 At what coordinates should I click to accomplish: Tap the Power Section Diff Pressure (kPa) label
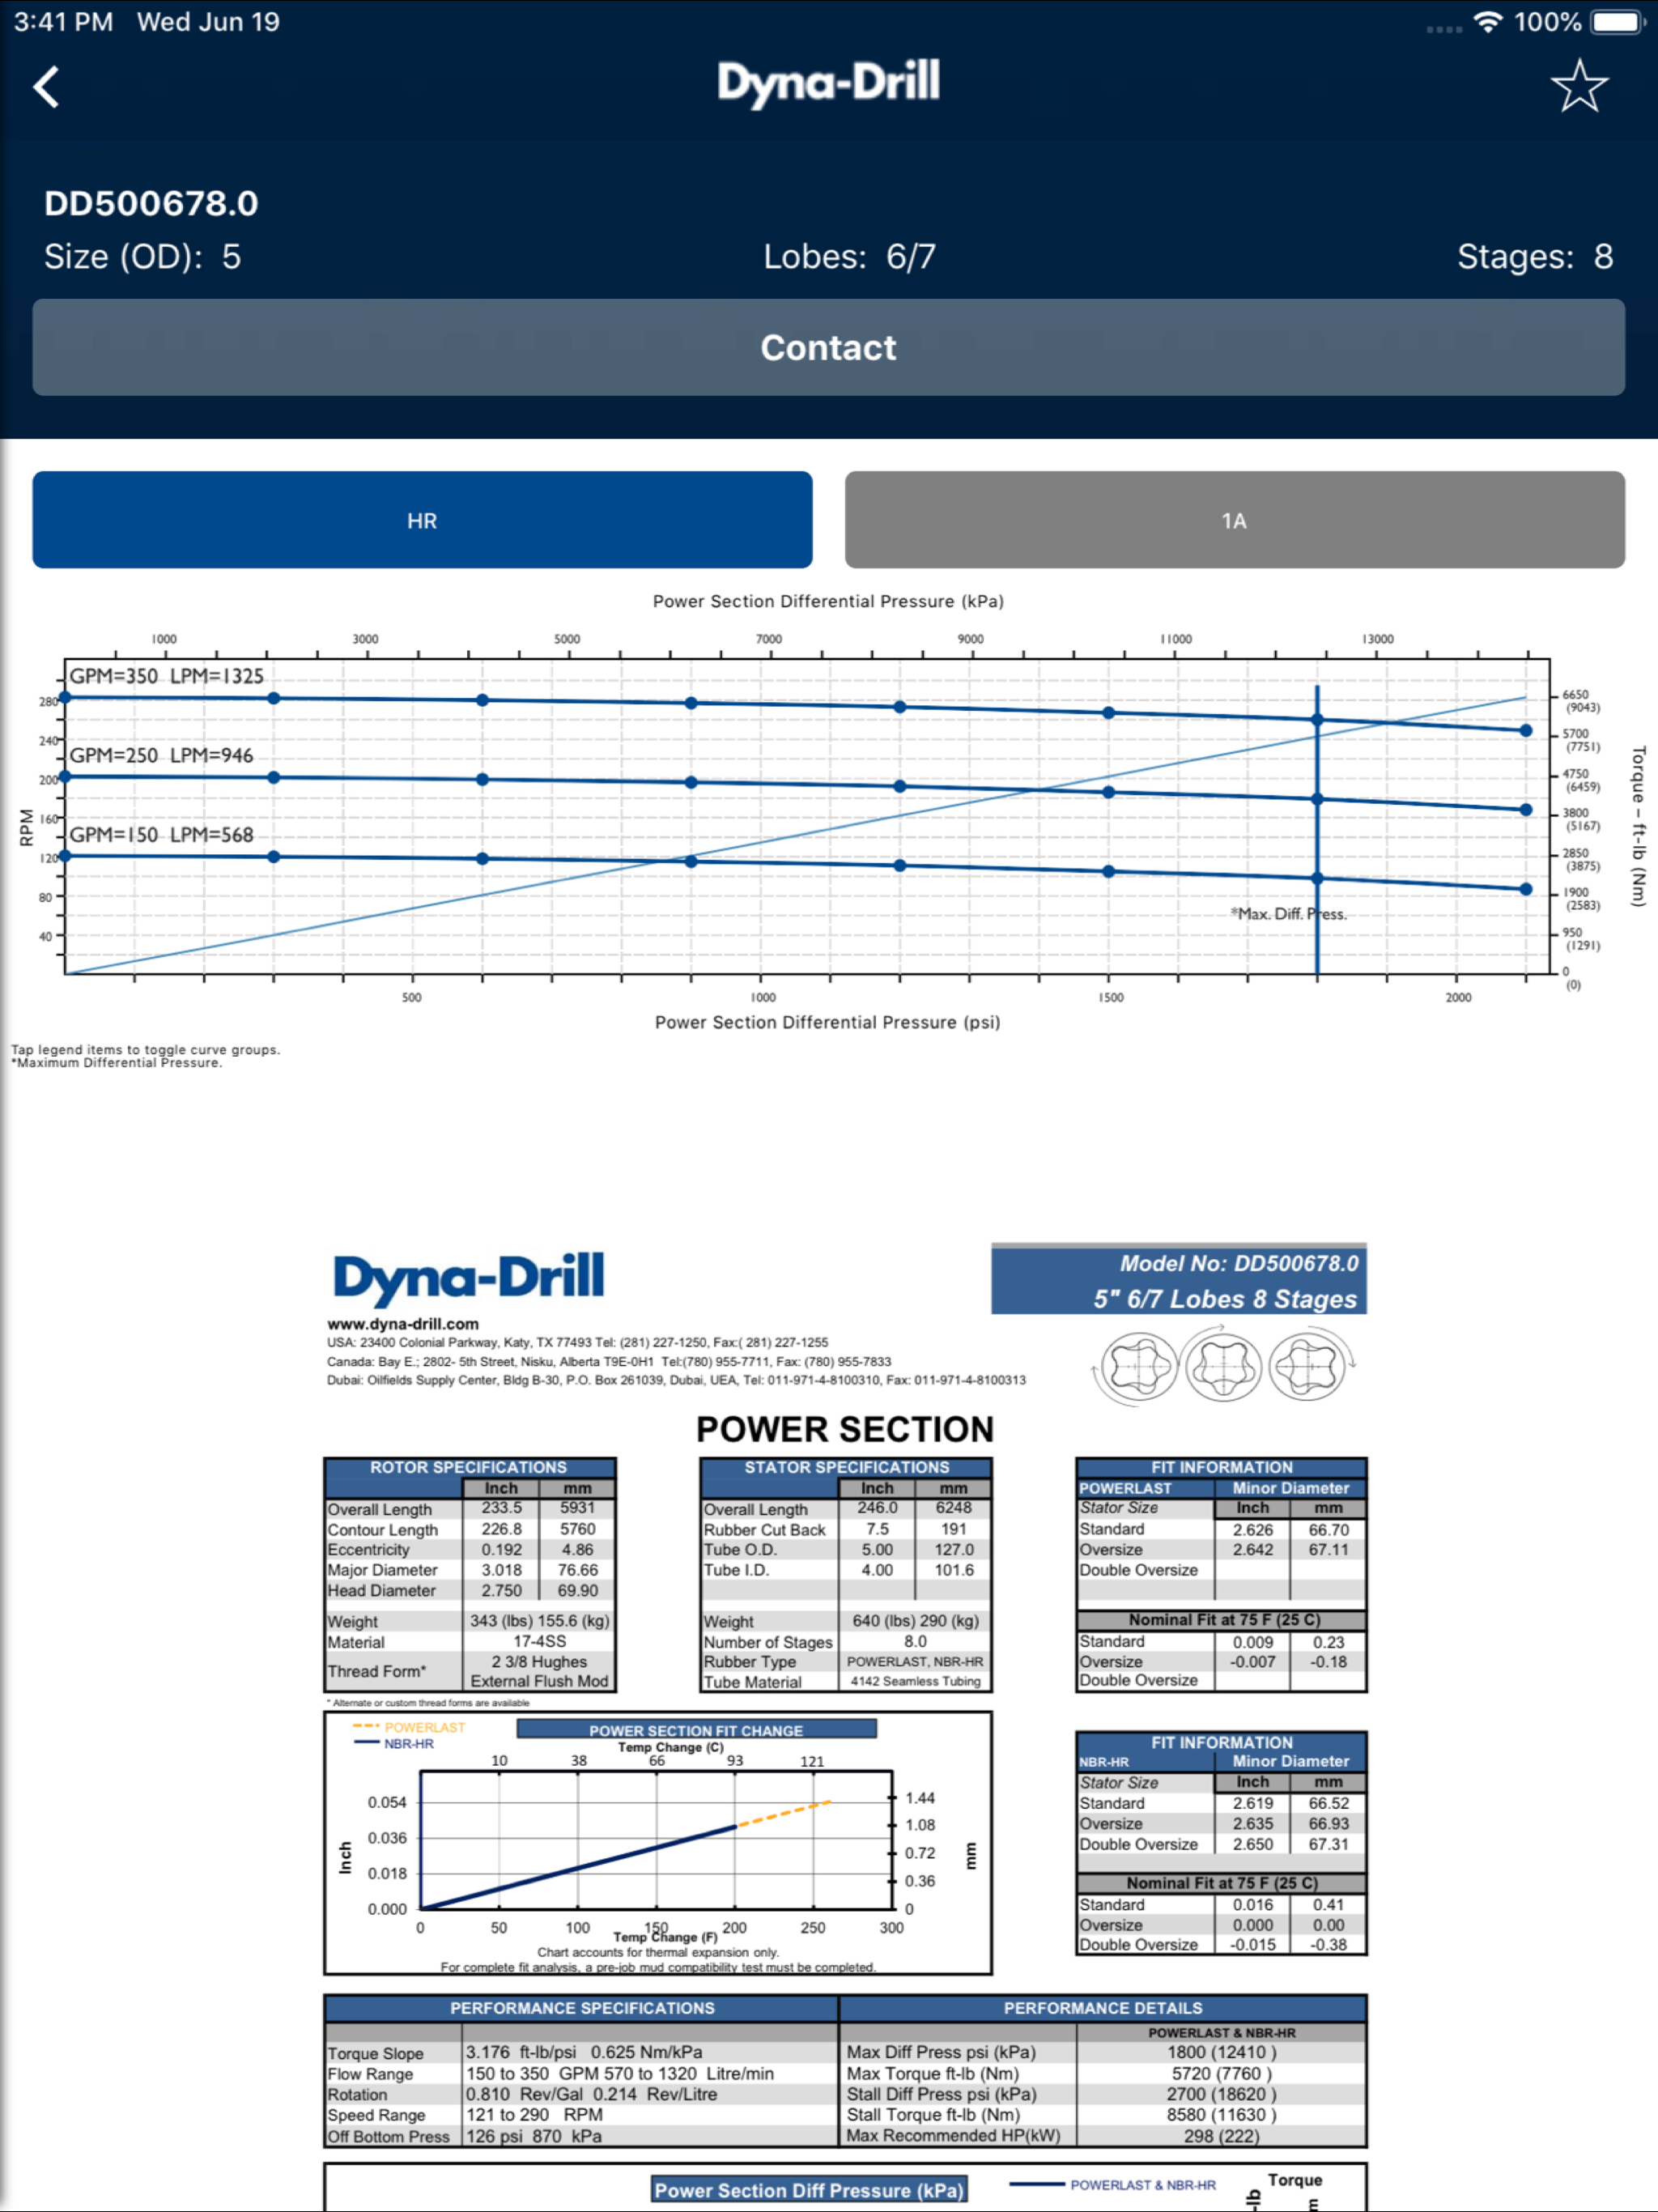(x=809, y=2190)
